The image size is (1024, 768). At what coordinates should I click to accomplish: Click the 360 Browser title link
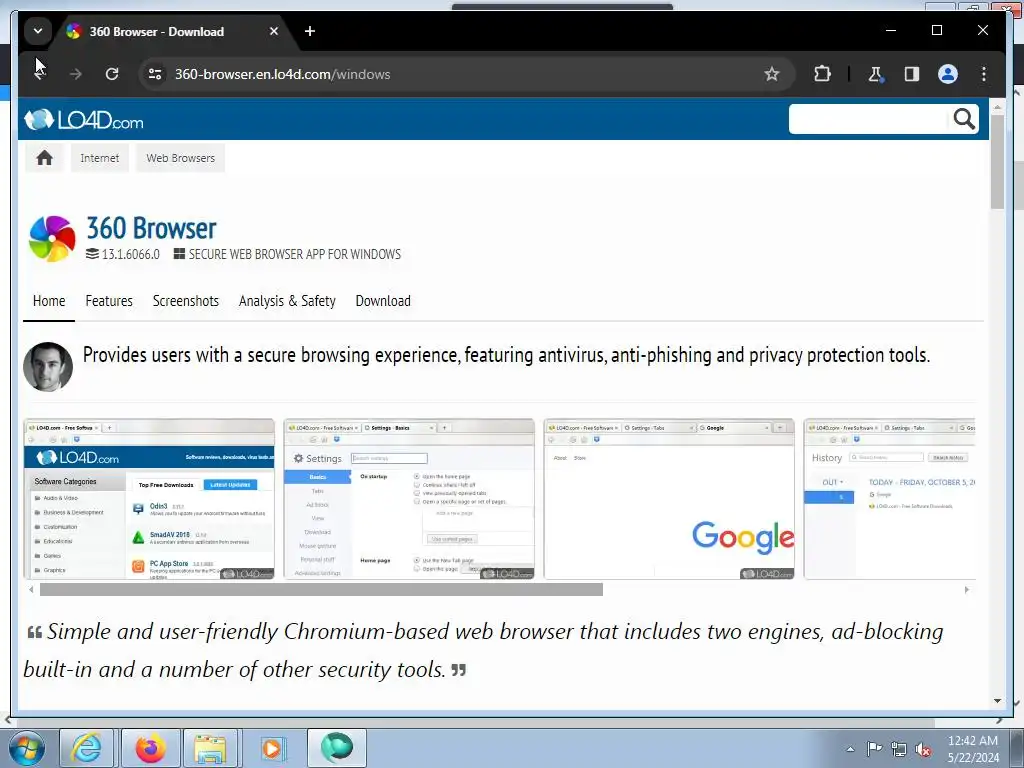[151, 229]
